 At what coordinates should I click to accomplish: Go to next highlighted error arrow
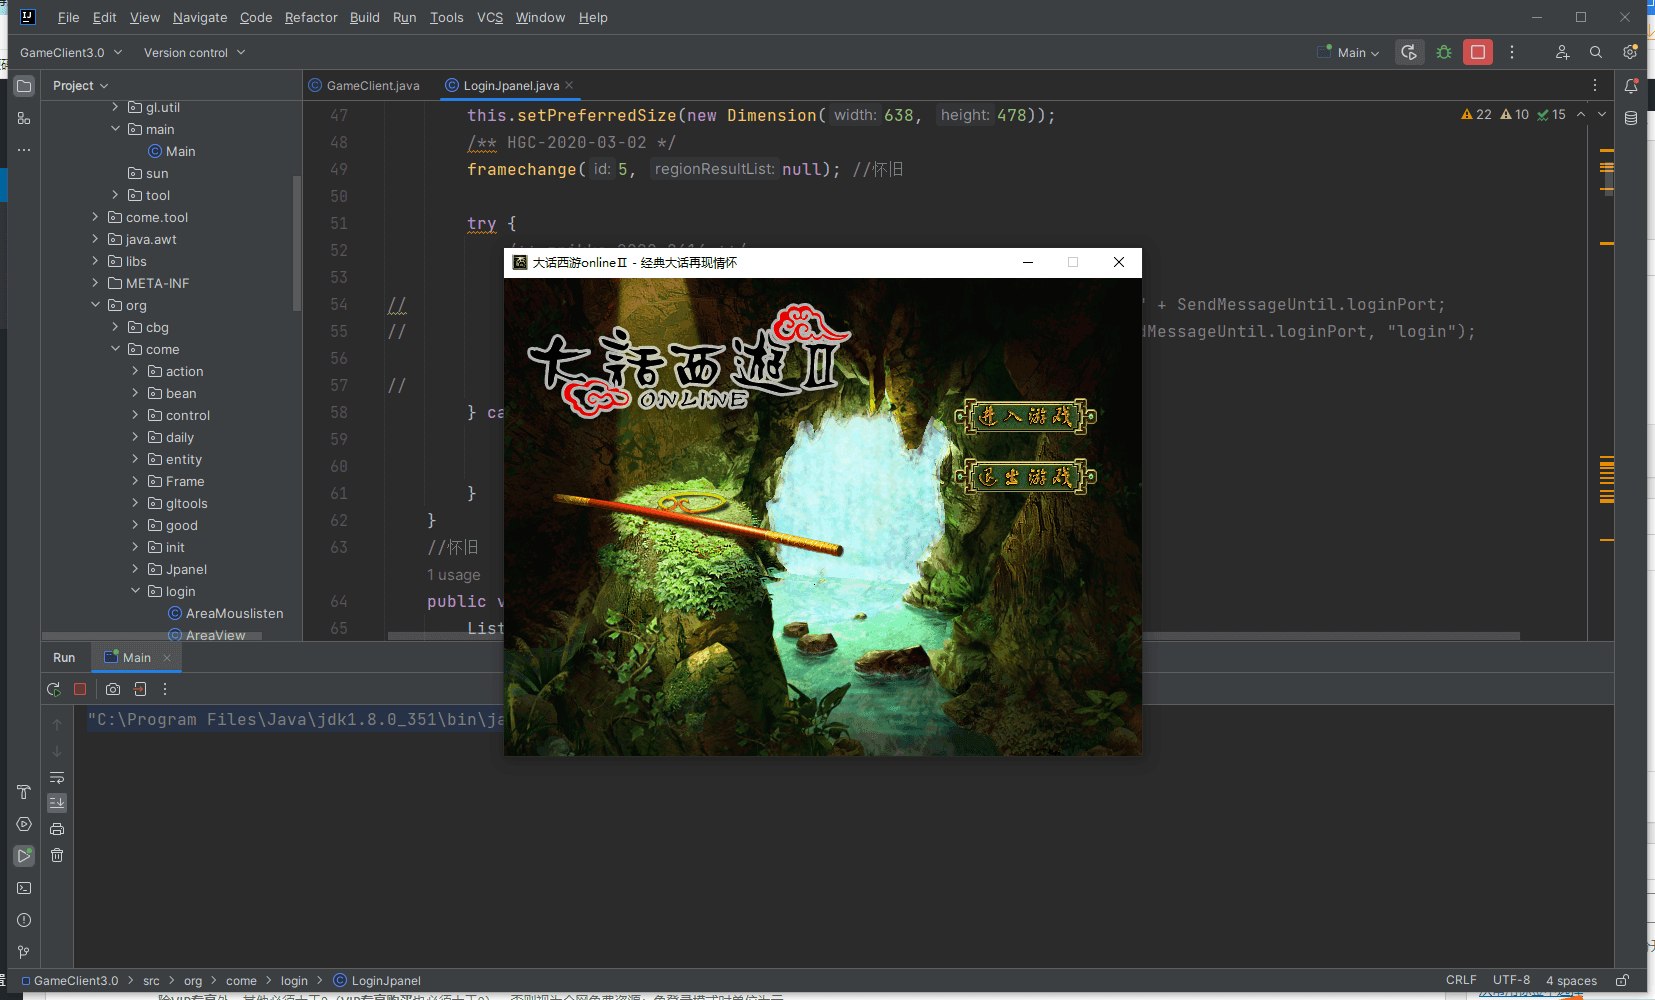(1602, 115)
